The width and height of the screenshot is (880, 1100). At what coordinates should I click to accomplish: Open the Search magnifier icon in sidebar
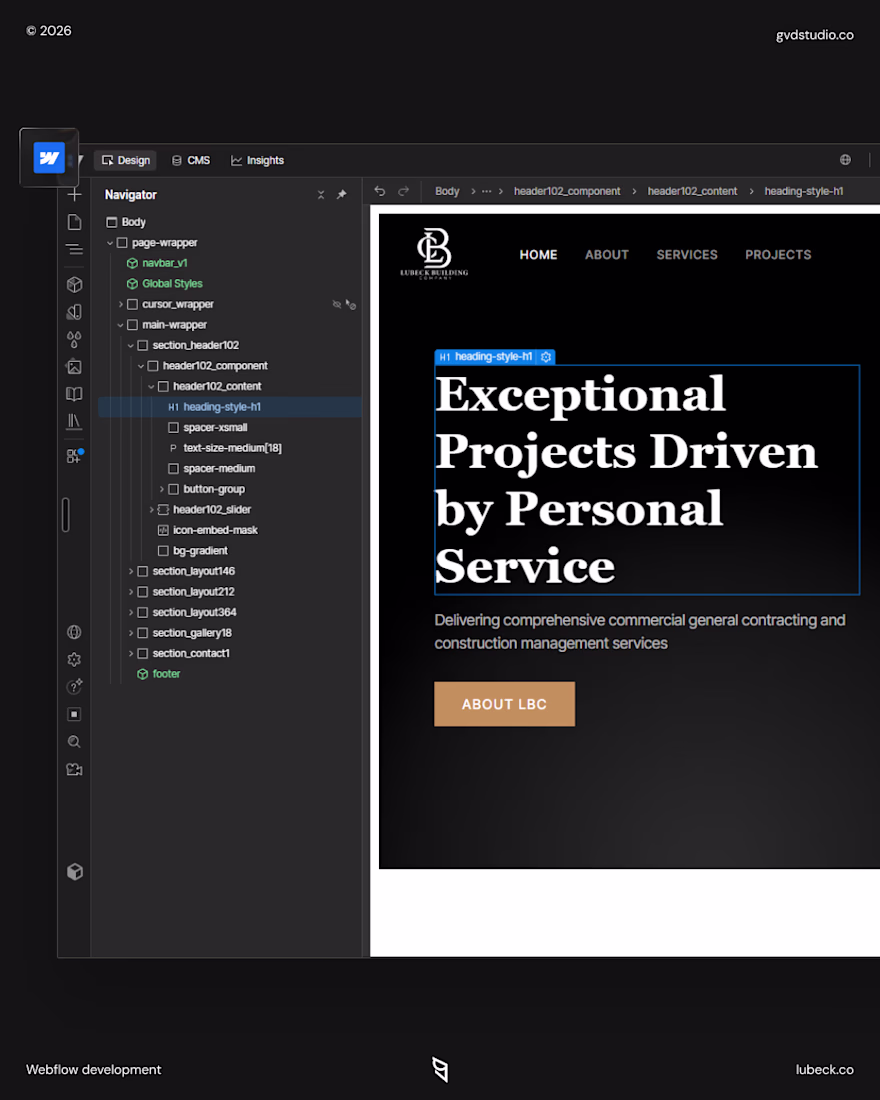click(x=74, y=742)
